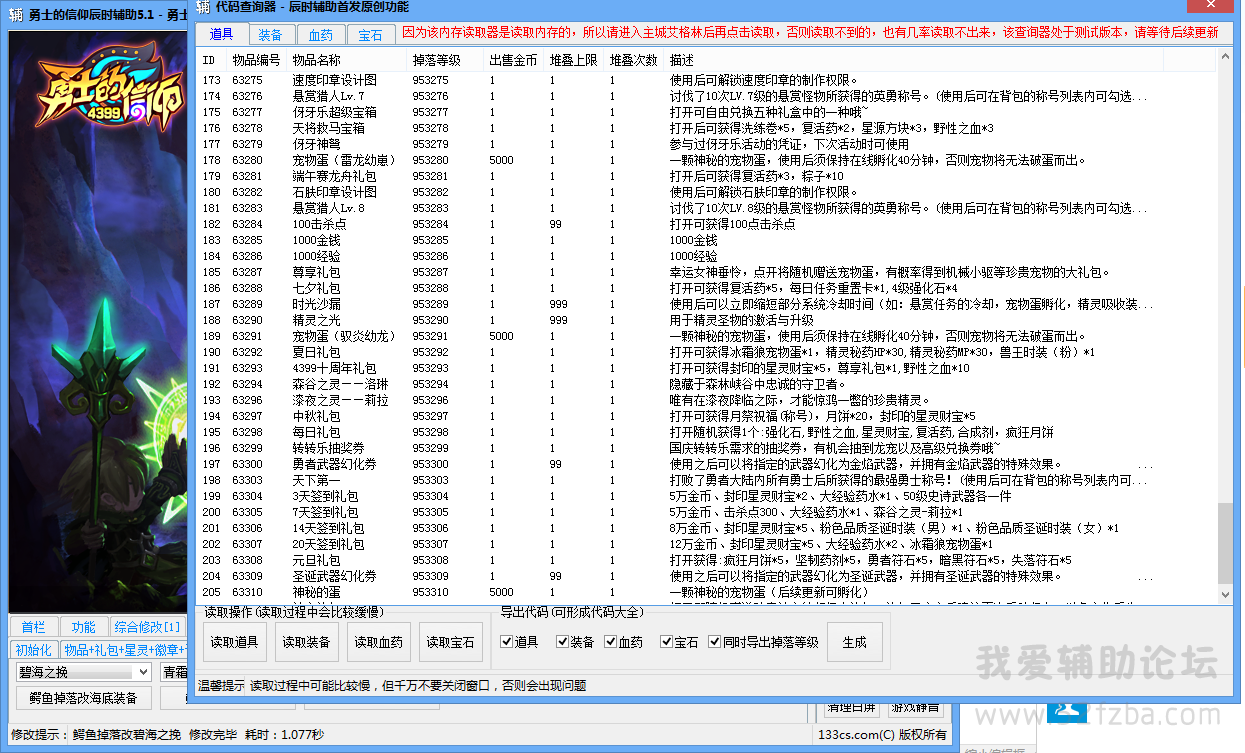
Task: Click the 读取装备 button
Action: coord(306,642)
